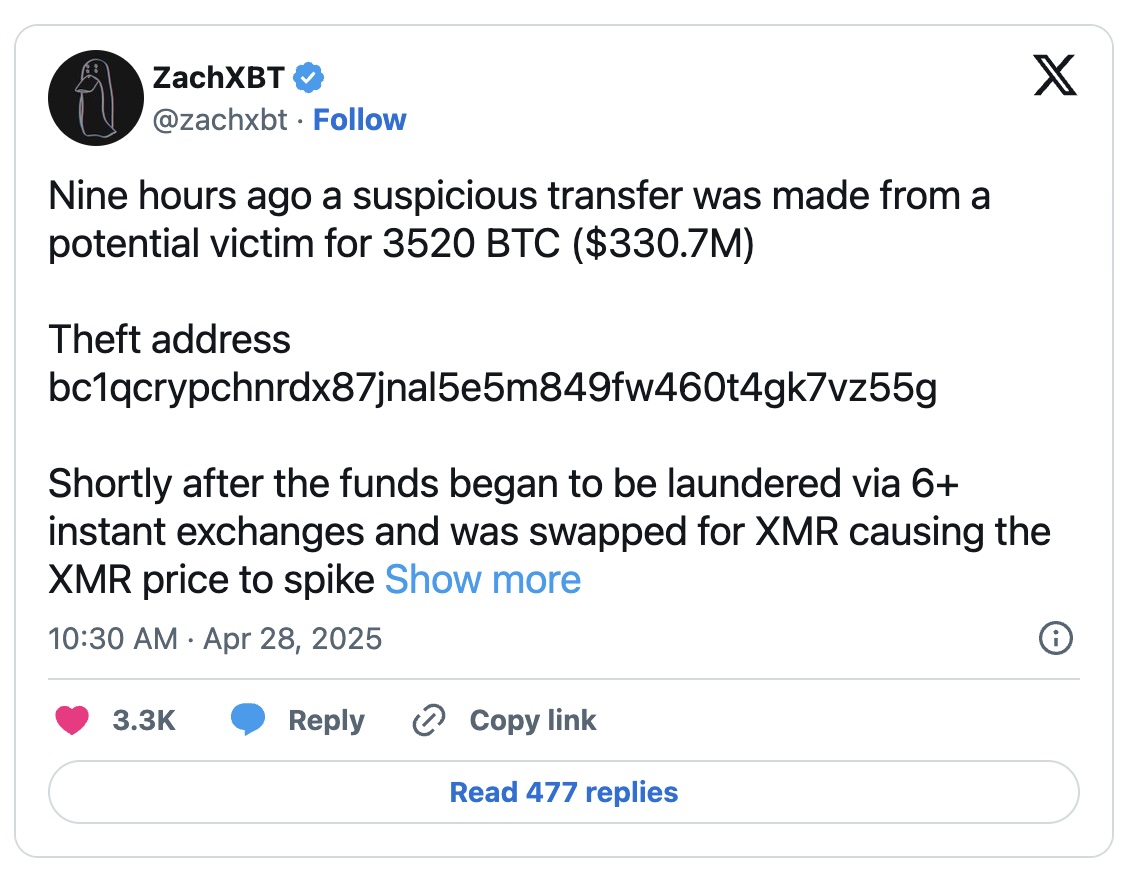Image resolution: width=1132 pixels, height=876 pixels.
Task: Click the Reply text label
Action: [x=326, y=720]
